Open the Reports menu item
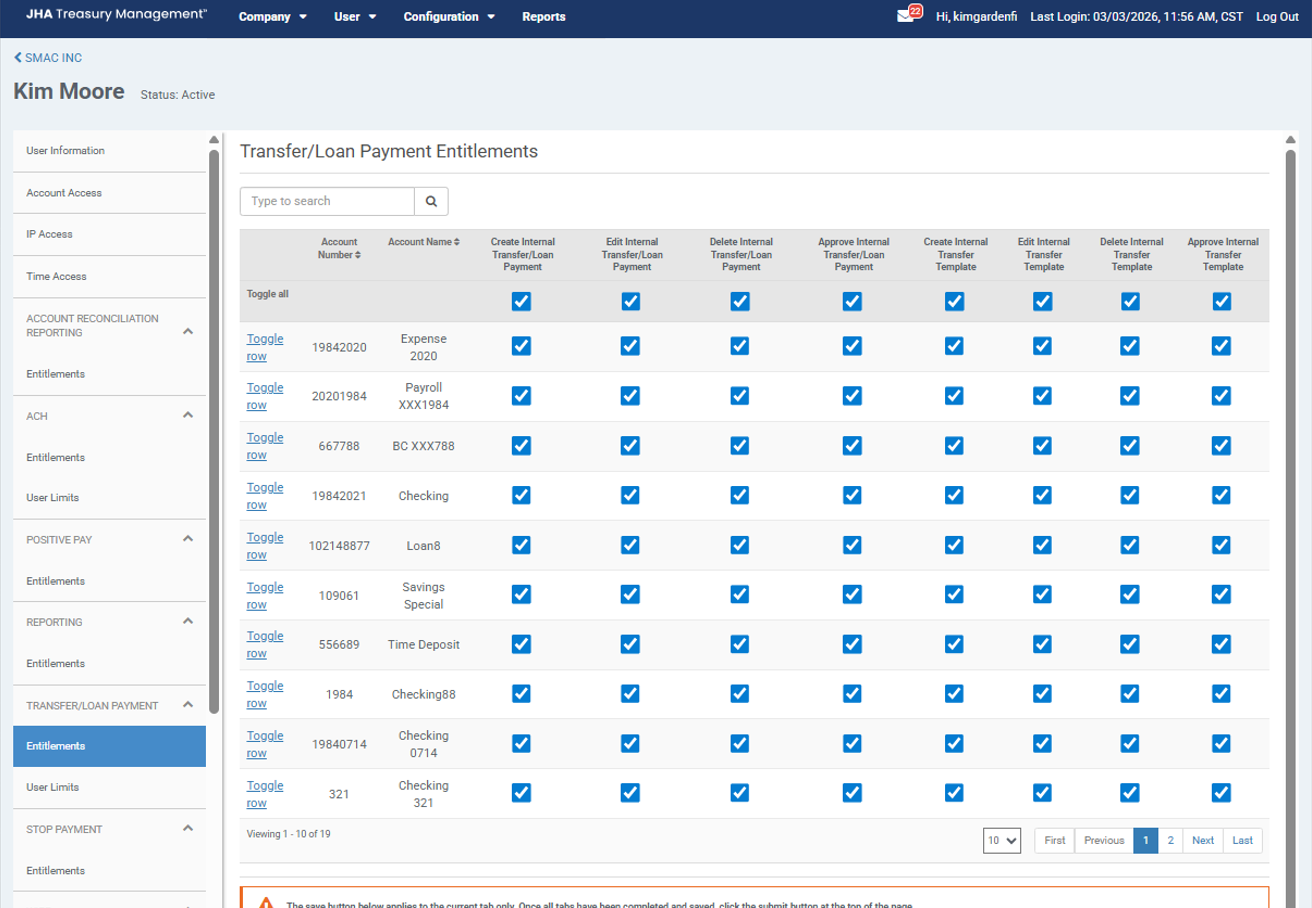The width and height of the screenshot is (1312, 908). click(543, 17)
